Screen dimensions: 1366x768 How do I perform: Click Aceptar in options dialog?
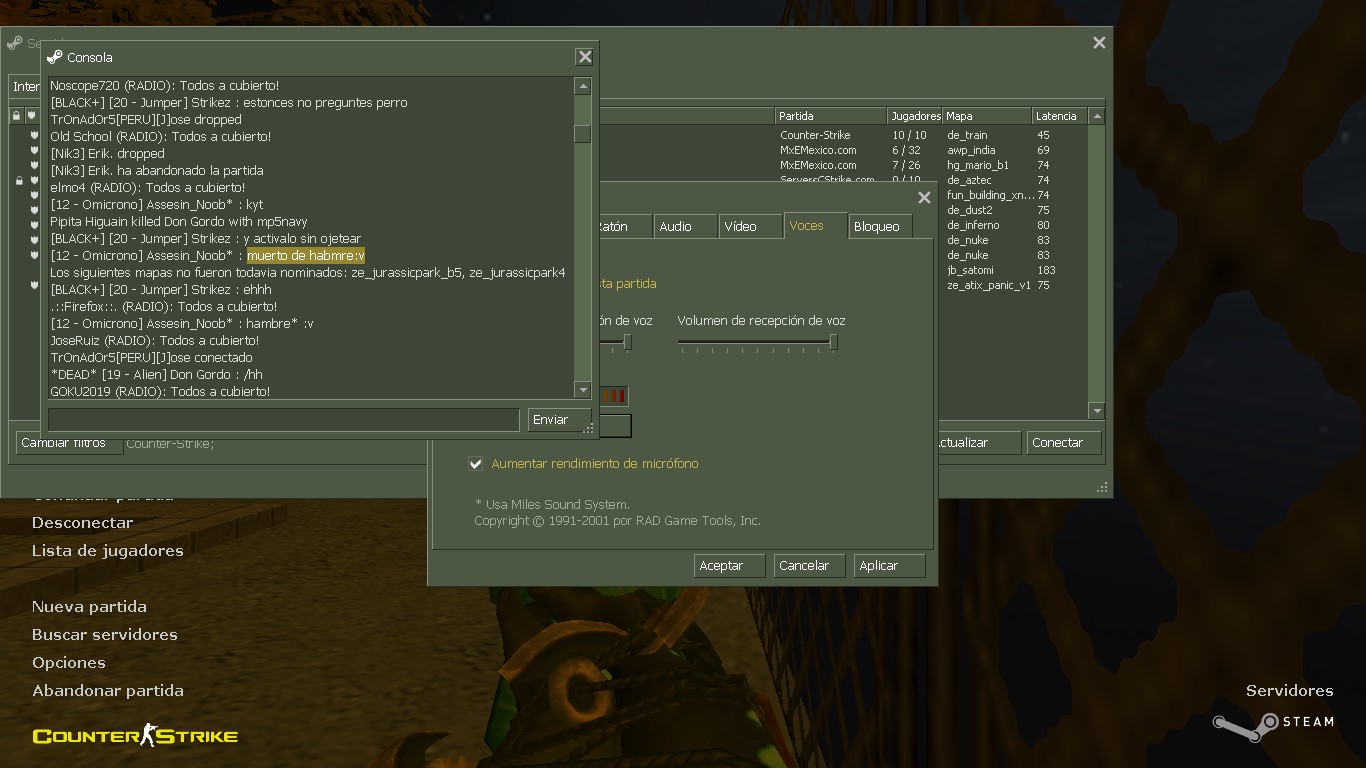coord(730,566)
